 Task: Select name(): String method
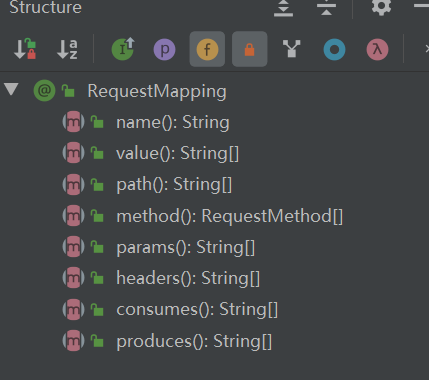[x=173, y=122]
